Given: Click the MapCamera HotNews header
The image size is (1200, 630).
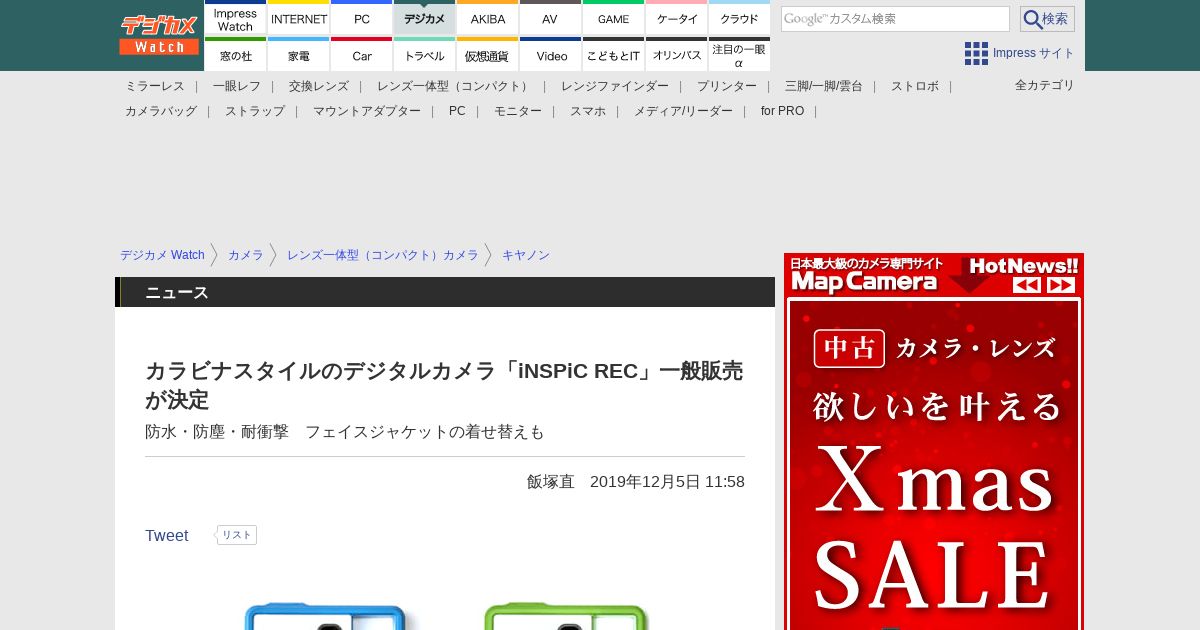Looking at the screenshot, I should [934, 275].
